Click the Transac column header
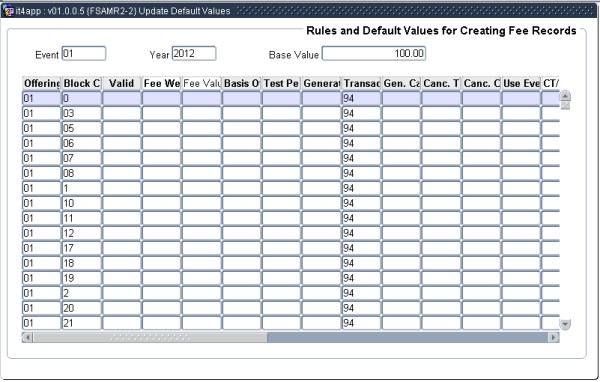 (361, 83)
